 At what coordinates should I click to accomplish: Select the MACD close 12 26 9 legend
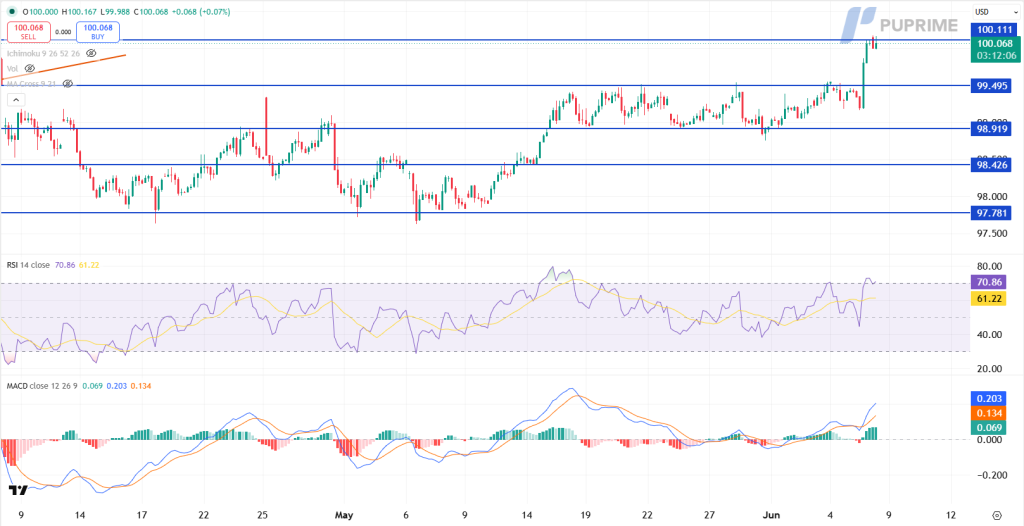[x=42, y=386]
